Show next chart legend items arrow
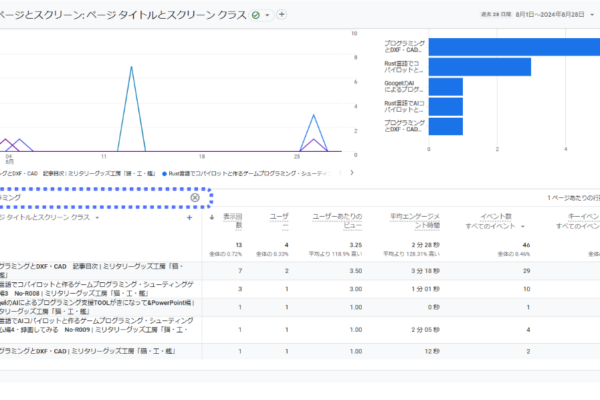The image size is (600, 400). point(352,173)
